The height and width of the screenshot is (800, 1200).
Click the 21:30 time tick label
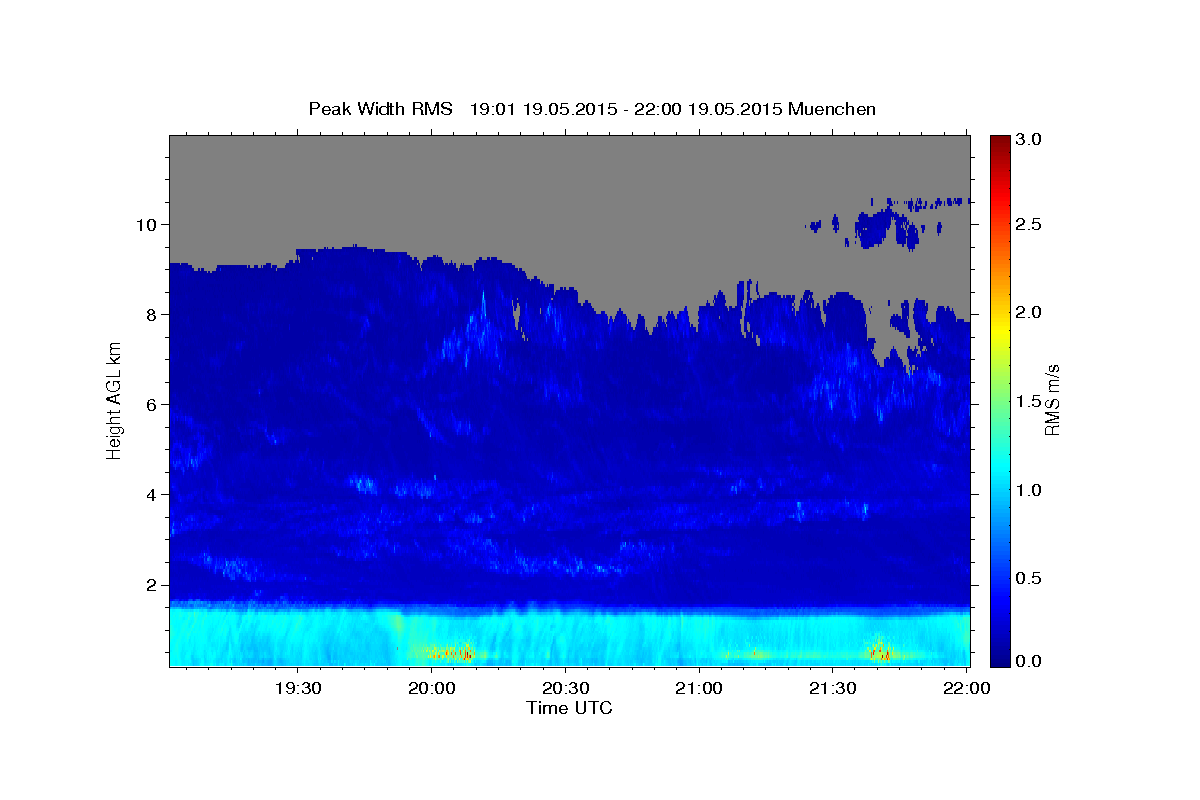832,688
